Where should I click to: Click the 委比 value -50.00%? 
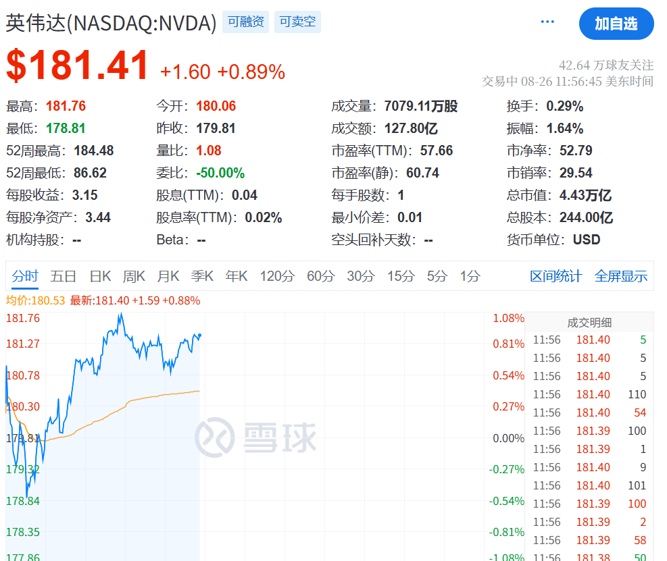click(x=220, y=173)
